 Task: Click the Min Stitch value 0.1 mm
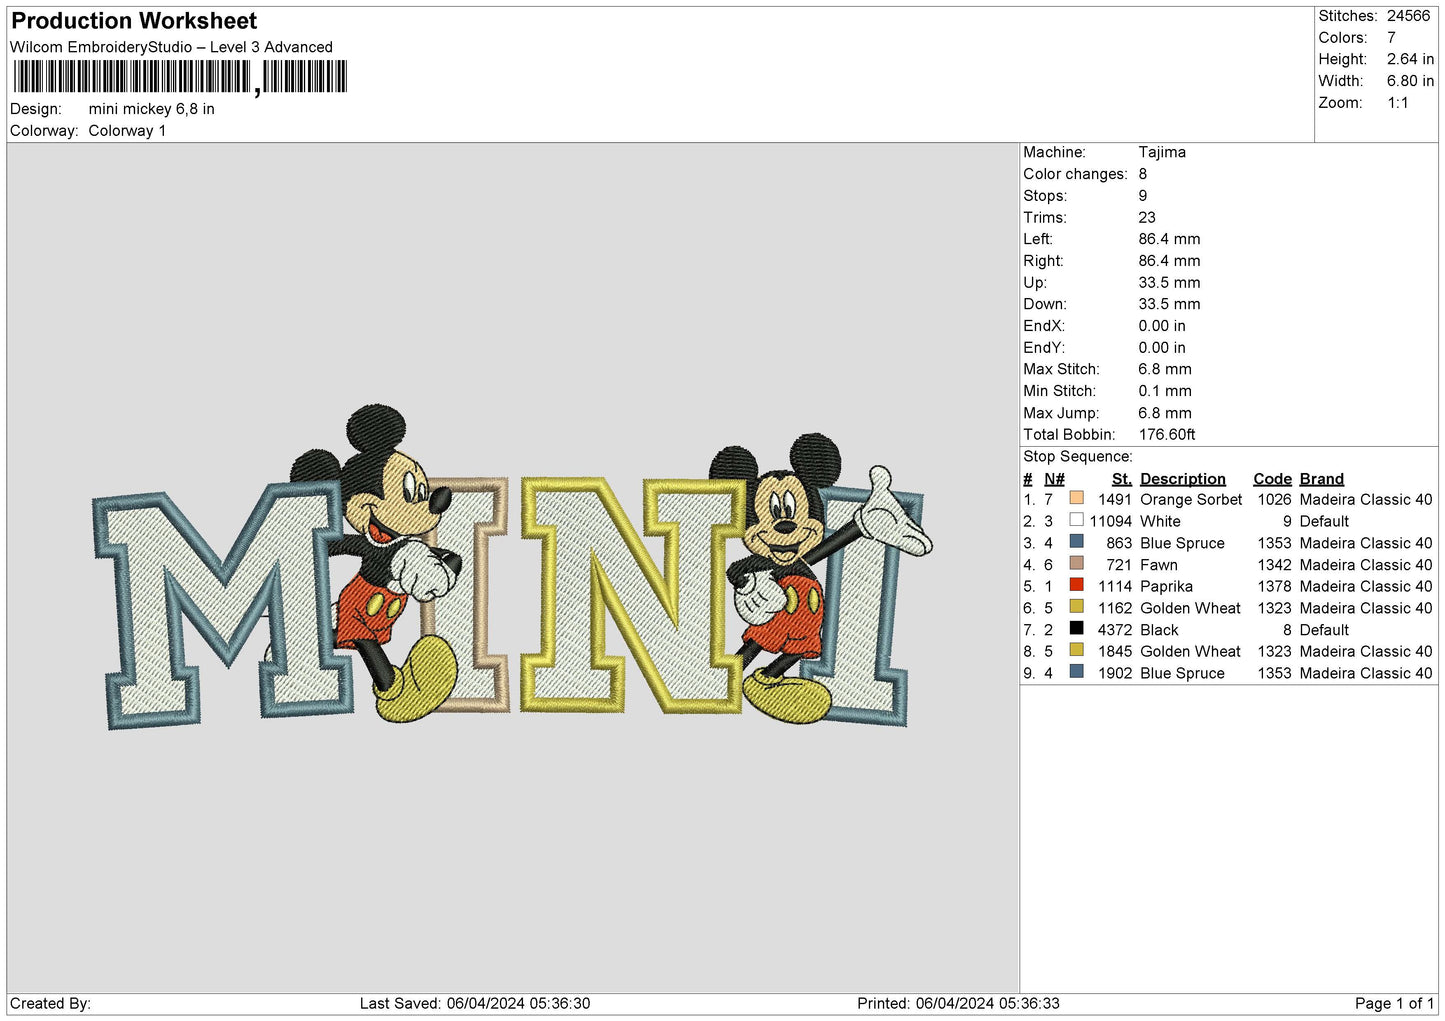tap(1165, 391)
